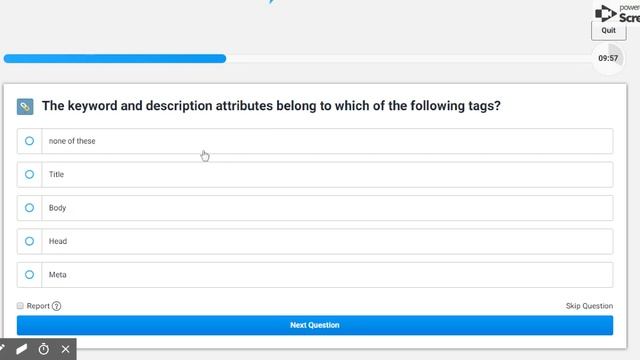Select the 'Head' radio button
The height and width of the screenshot is (360, 640).
pyautogui.click(x=29, y=241)
